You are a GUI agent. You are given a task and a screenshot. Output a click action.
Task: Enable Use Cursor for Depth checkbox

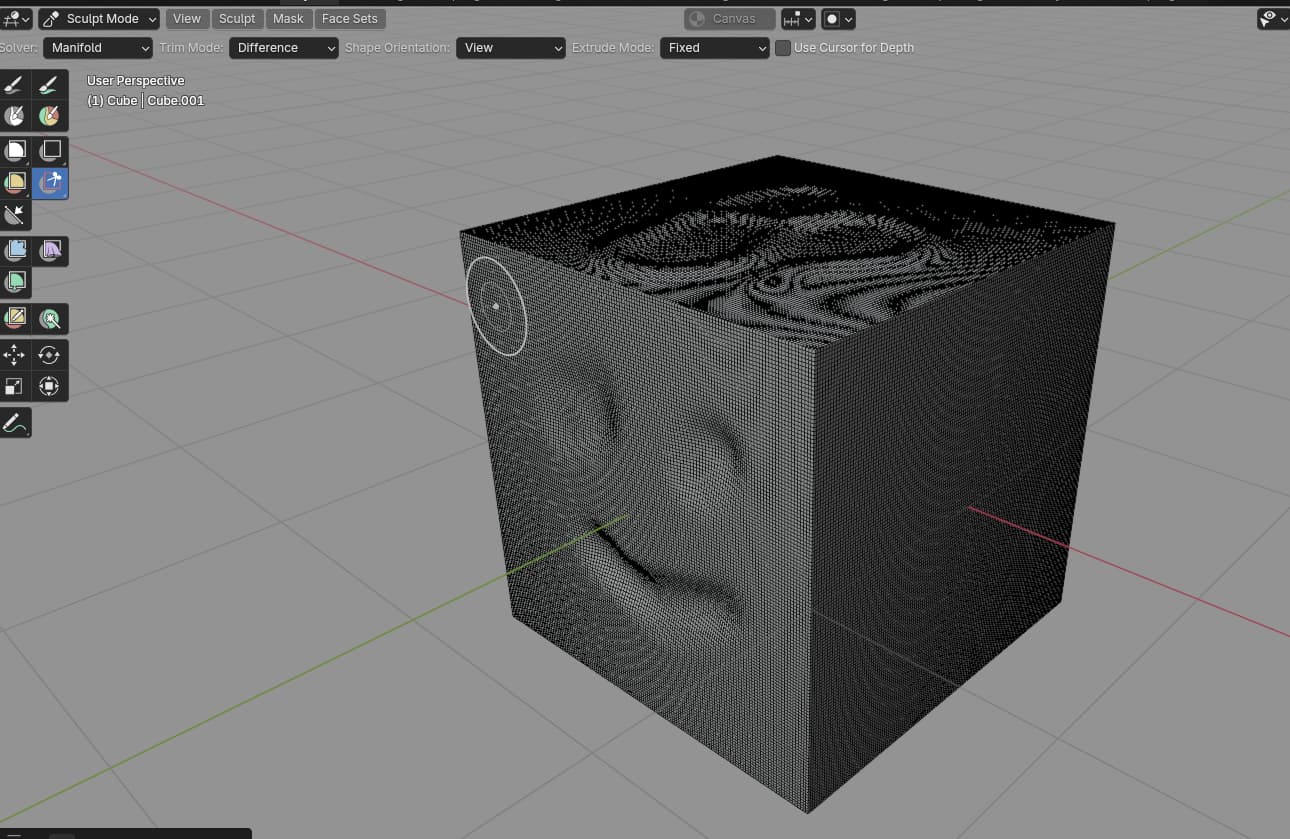783,48
